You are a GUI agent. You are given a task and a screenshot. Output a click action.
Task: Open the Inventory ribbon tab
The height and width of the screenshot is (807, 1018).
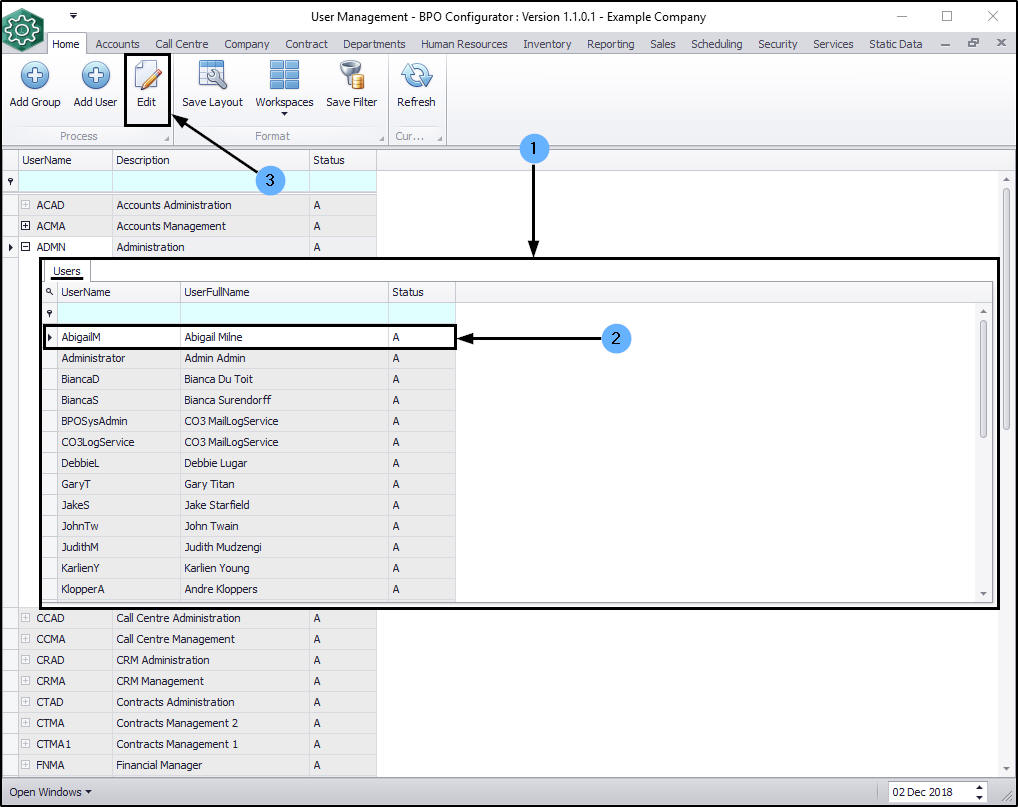547,43
